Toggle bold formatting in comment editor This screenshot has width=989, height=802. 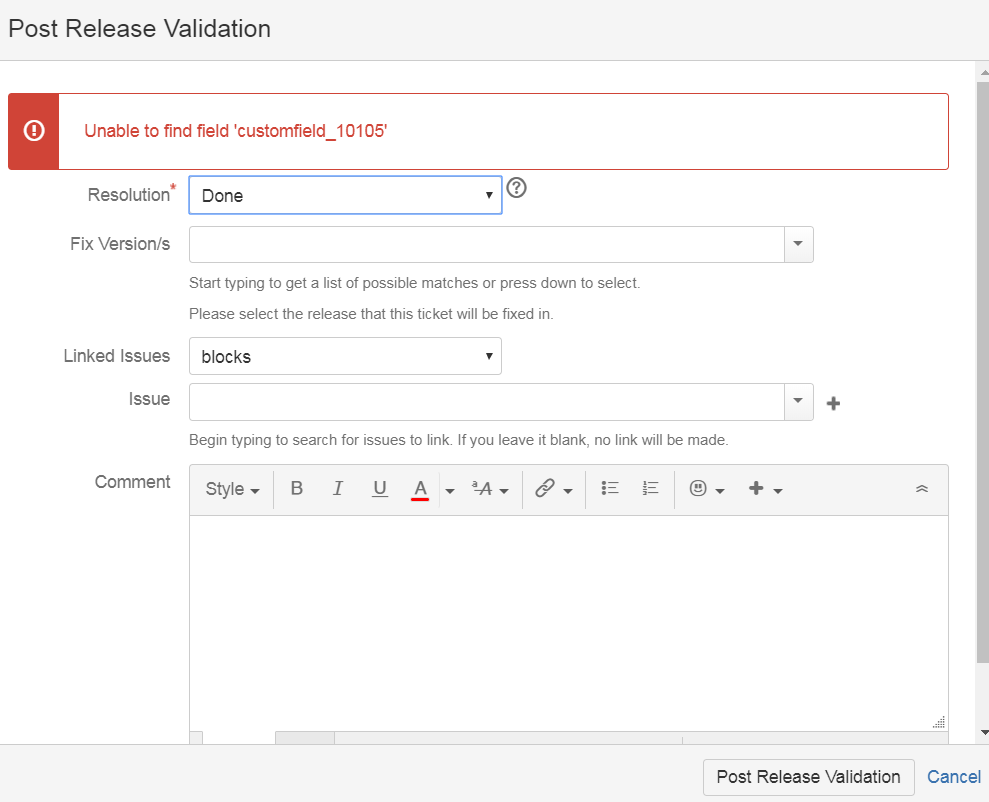296,489
